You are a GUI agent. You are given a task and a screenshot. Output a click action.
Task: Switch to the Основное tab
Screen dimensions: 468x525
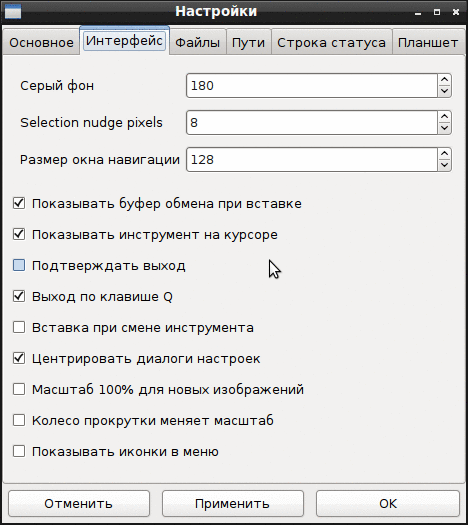point(41,43)
